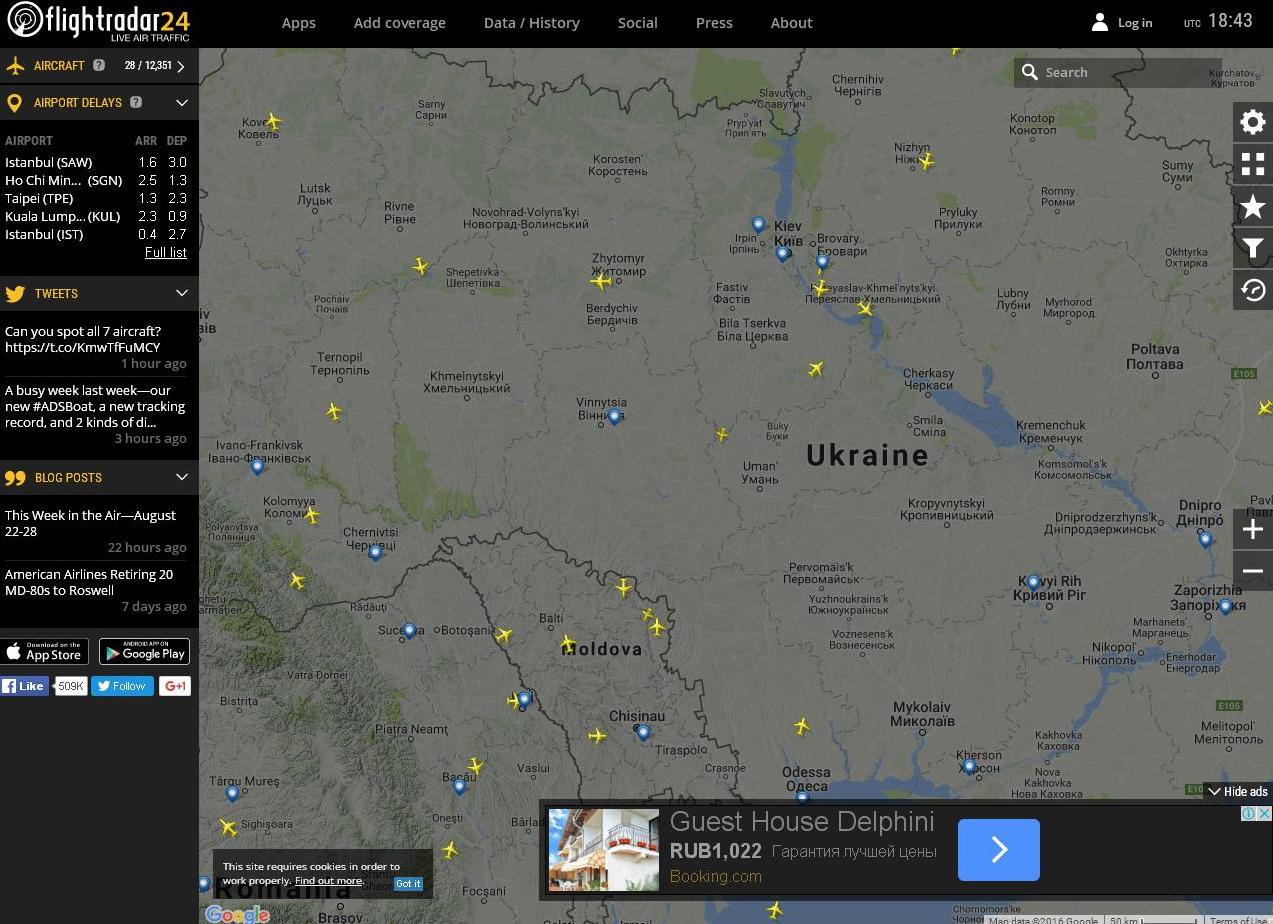Open the Press menu

pos(714,22)
